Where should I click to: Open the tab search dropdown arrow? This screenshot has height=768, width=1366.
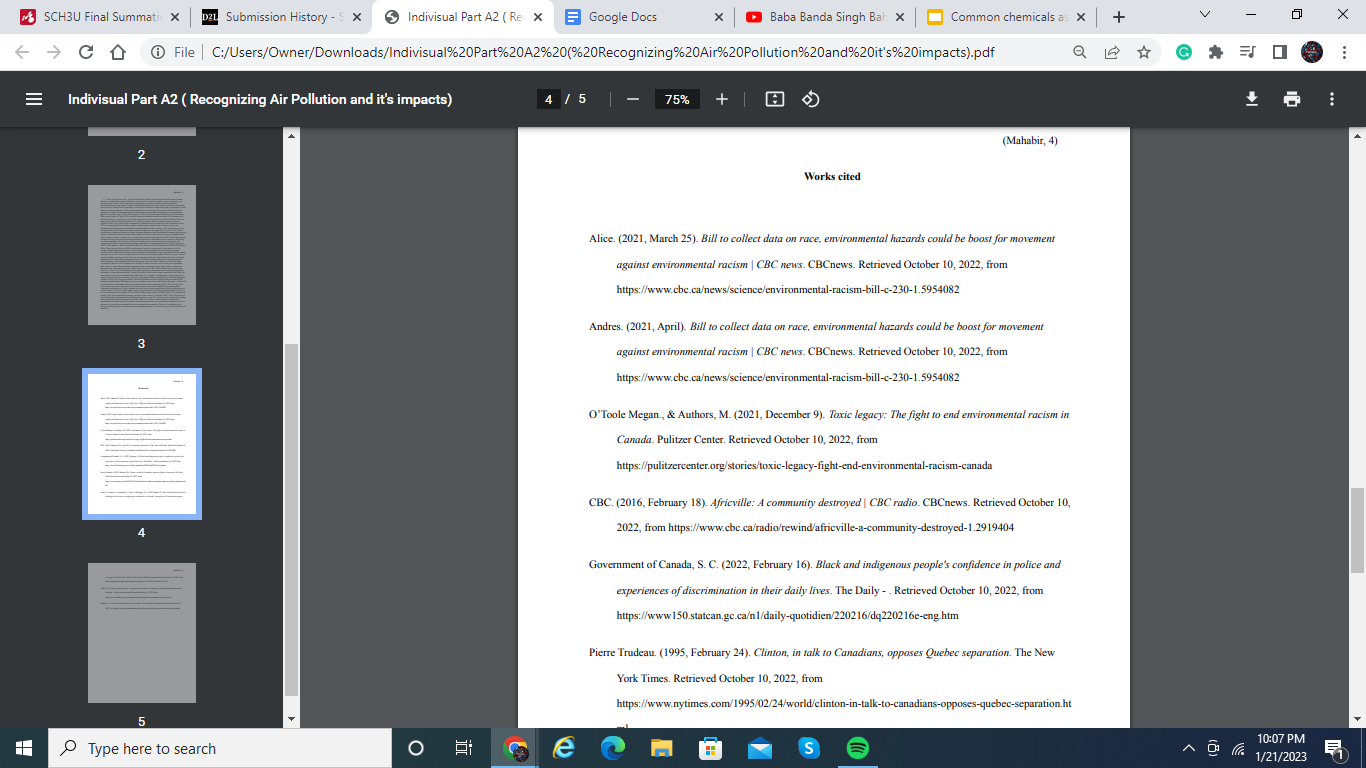(1204, 15)
